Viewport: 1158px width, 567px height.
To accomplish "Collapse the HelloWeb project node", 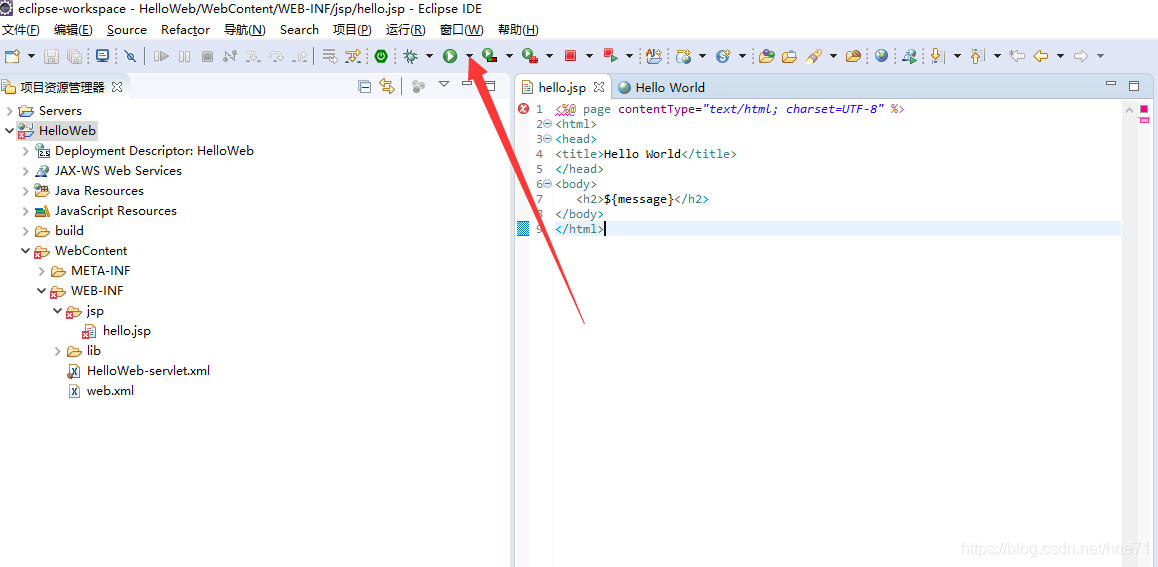I will [x=8, y=131].
